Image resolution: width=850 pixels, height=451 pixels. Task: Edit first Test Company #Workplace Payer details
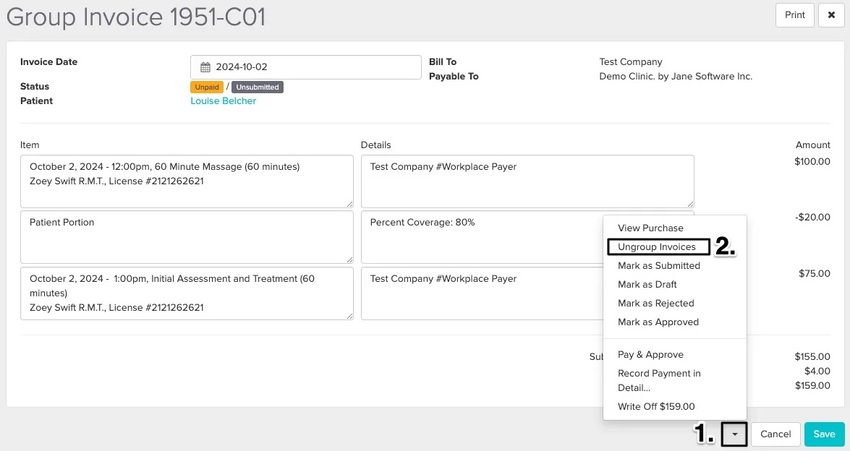pos(527,182)
